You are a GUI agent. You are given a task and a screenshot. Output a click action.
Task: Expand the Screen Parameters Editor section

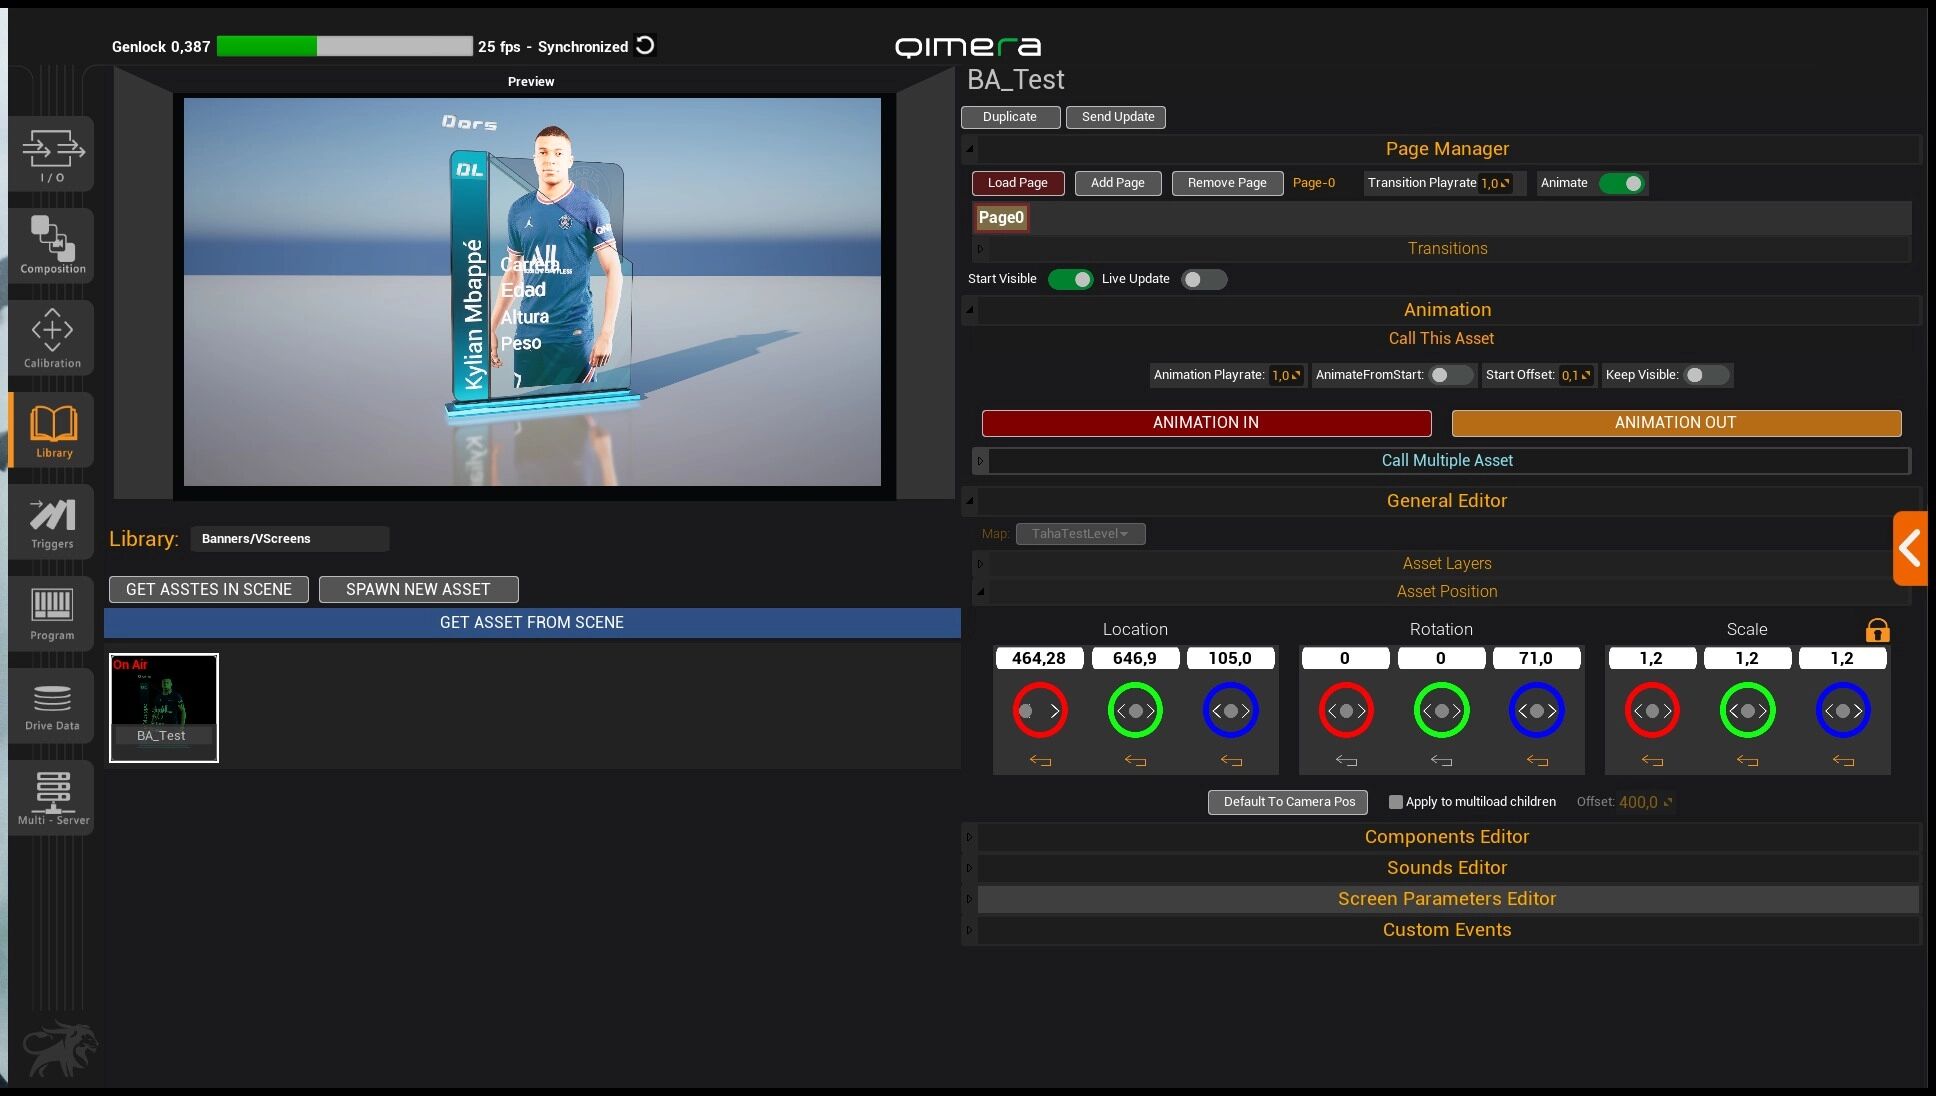pos(1446,899)
